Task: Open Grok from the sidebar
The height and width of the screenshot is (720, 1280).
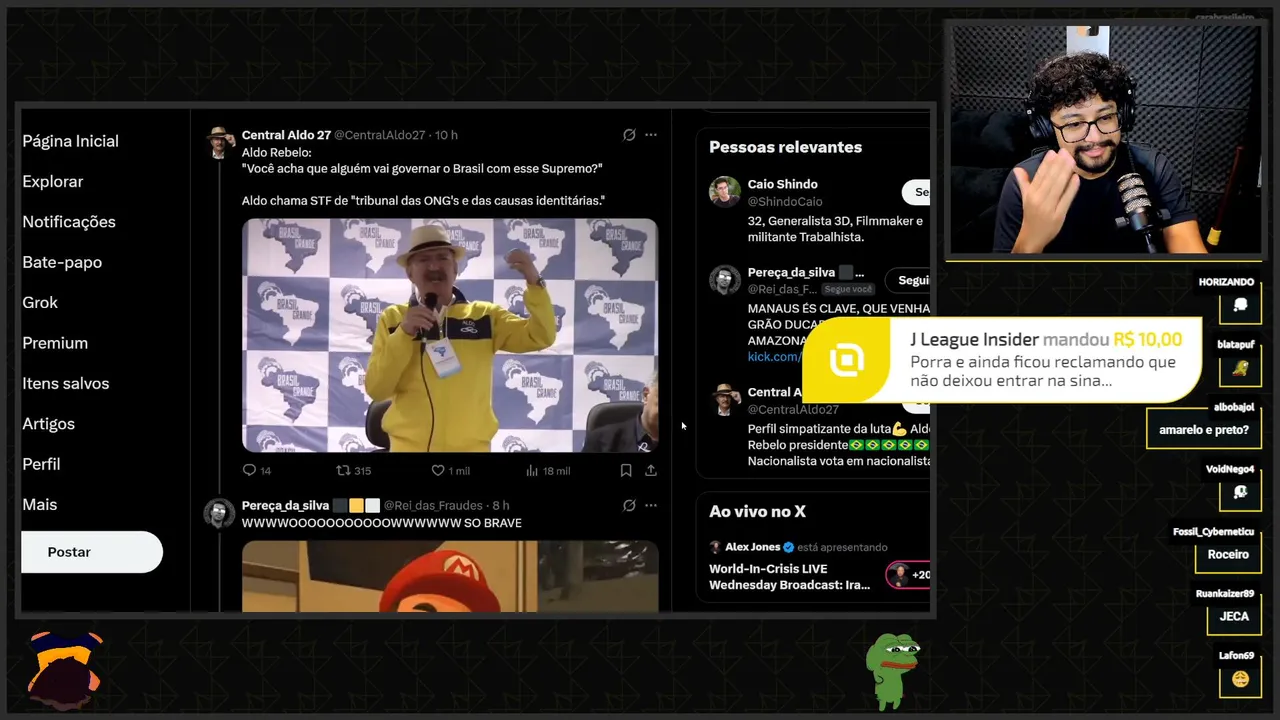Action: click(x=40, y=302)
